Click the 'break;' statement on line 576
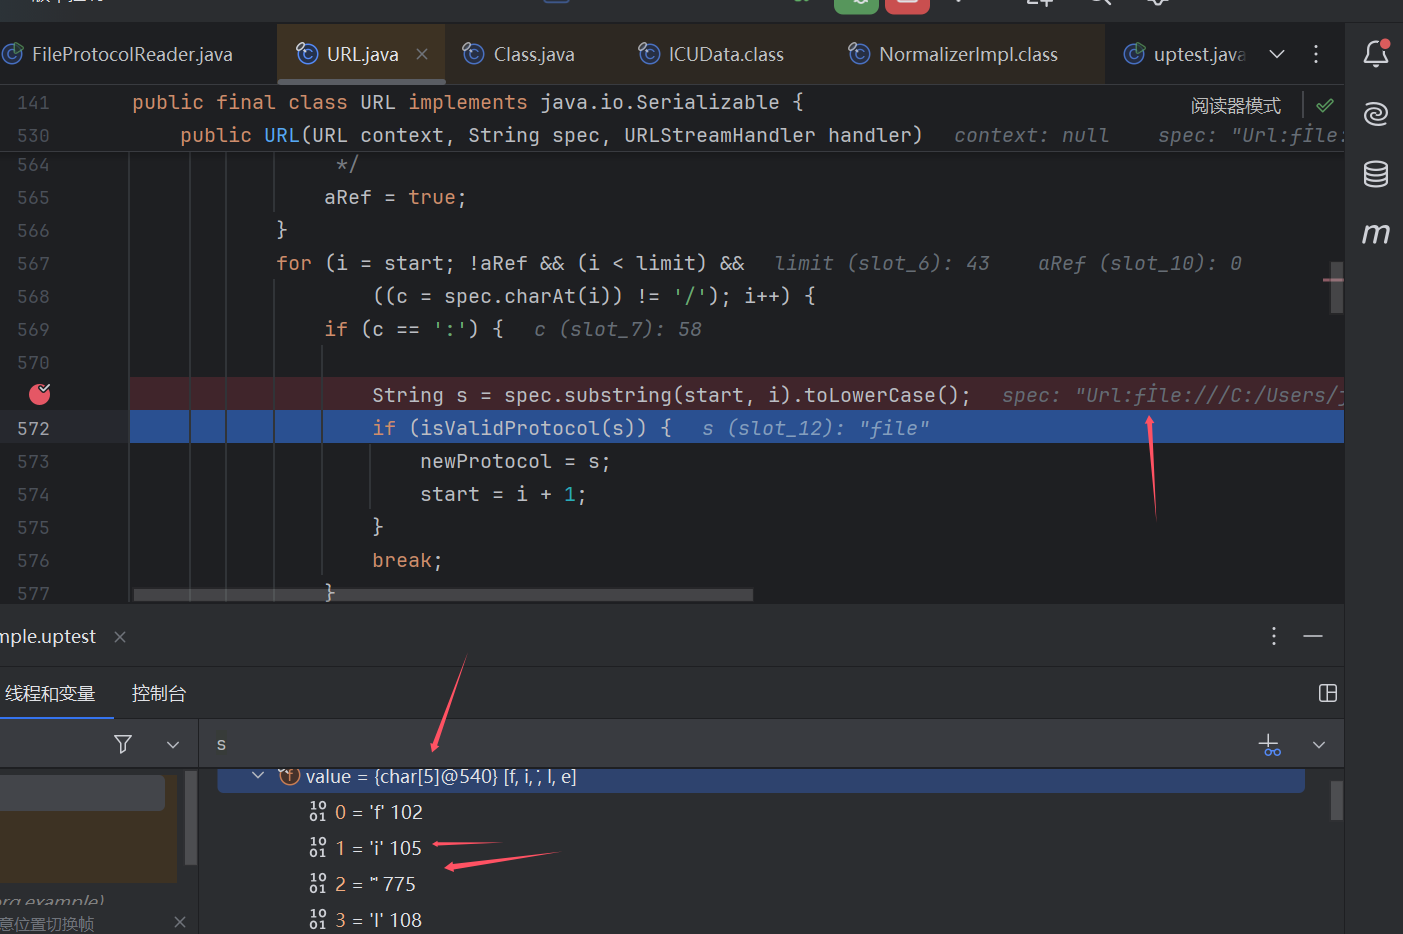1403x934 pixels. click(407, 560)
